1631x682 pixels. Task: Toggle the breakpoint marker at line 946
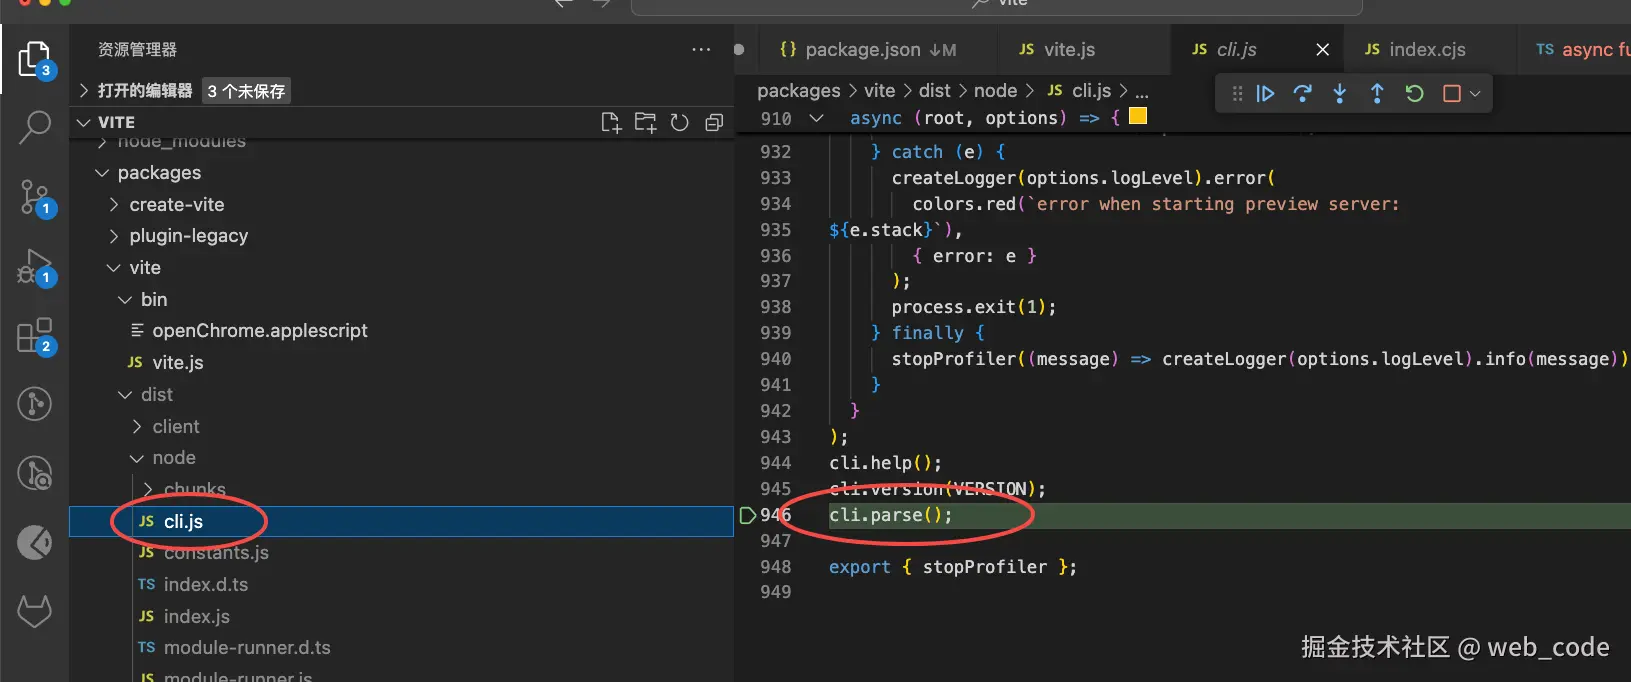point(748,516)
